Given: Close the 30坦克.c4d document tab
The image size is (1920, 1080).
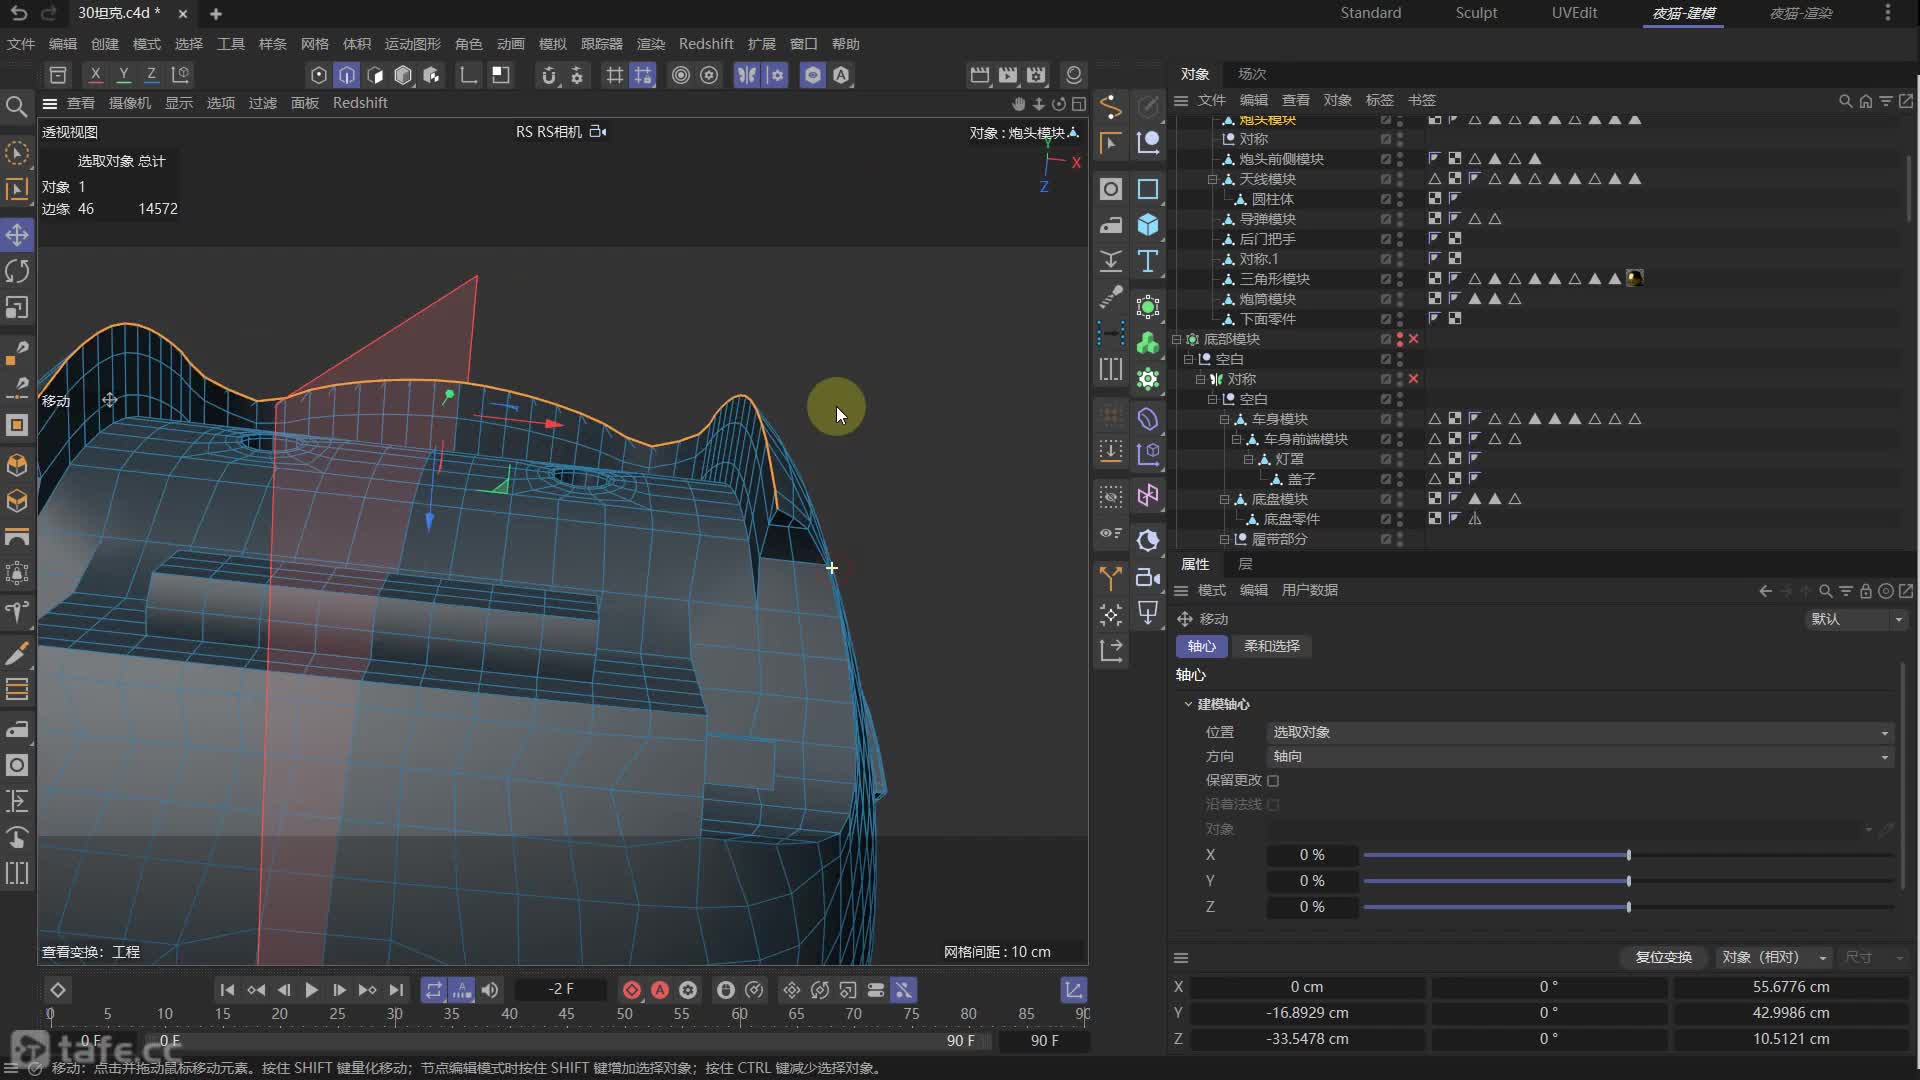Looking at the screenshot, I should click(182, 14).
